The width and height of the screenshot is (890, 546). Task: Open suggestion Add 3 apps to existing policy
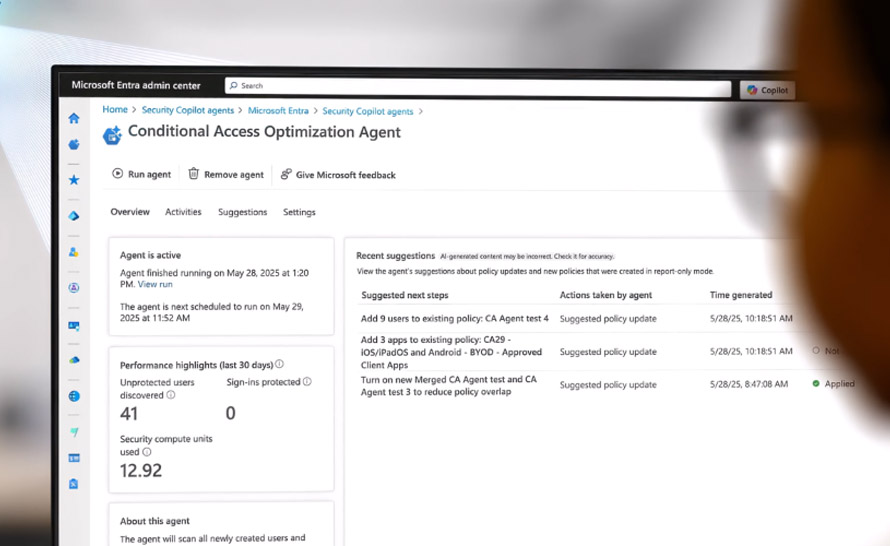pyautogui.click(x=451, y=352)
